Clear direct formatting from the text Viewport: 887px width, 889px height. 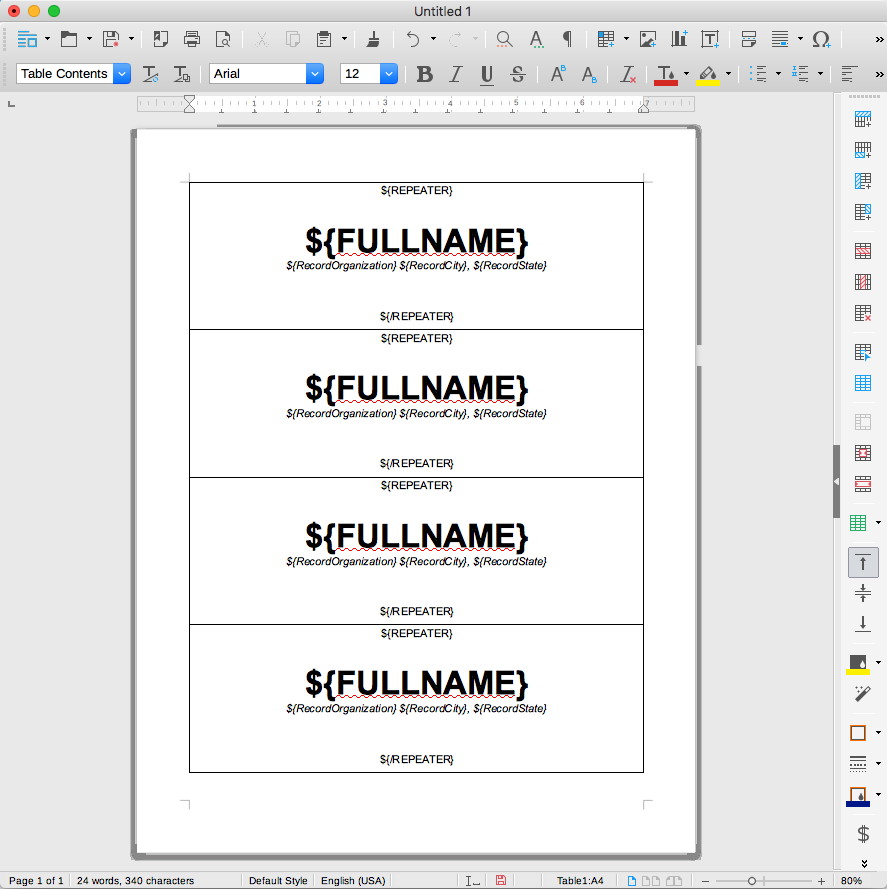tap(628, 74)
